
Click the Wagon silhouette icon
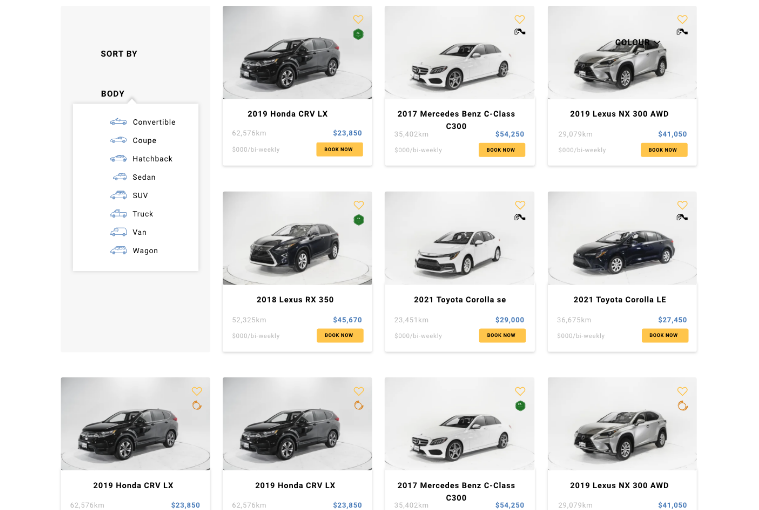tap(118, 251)
